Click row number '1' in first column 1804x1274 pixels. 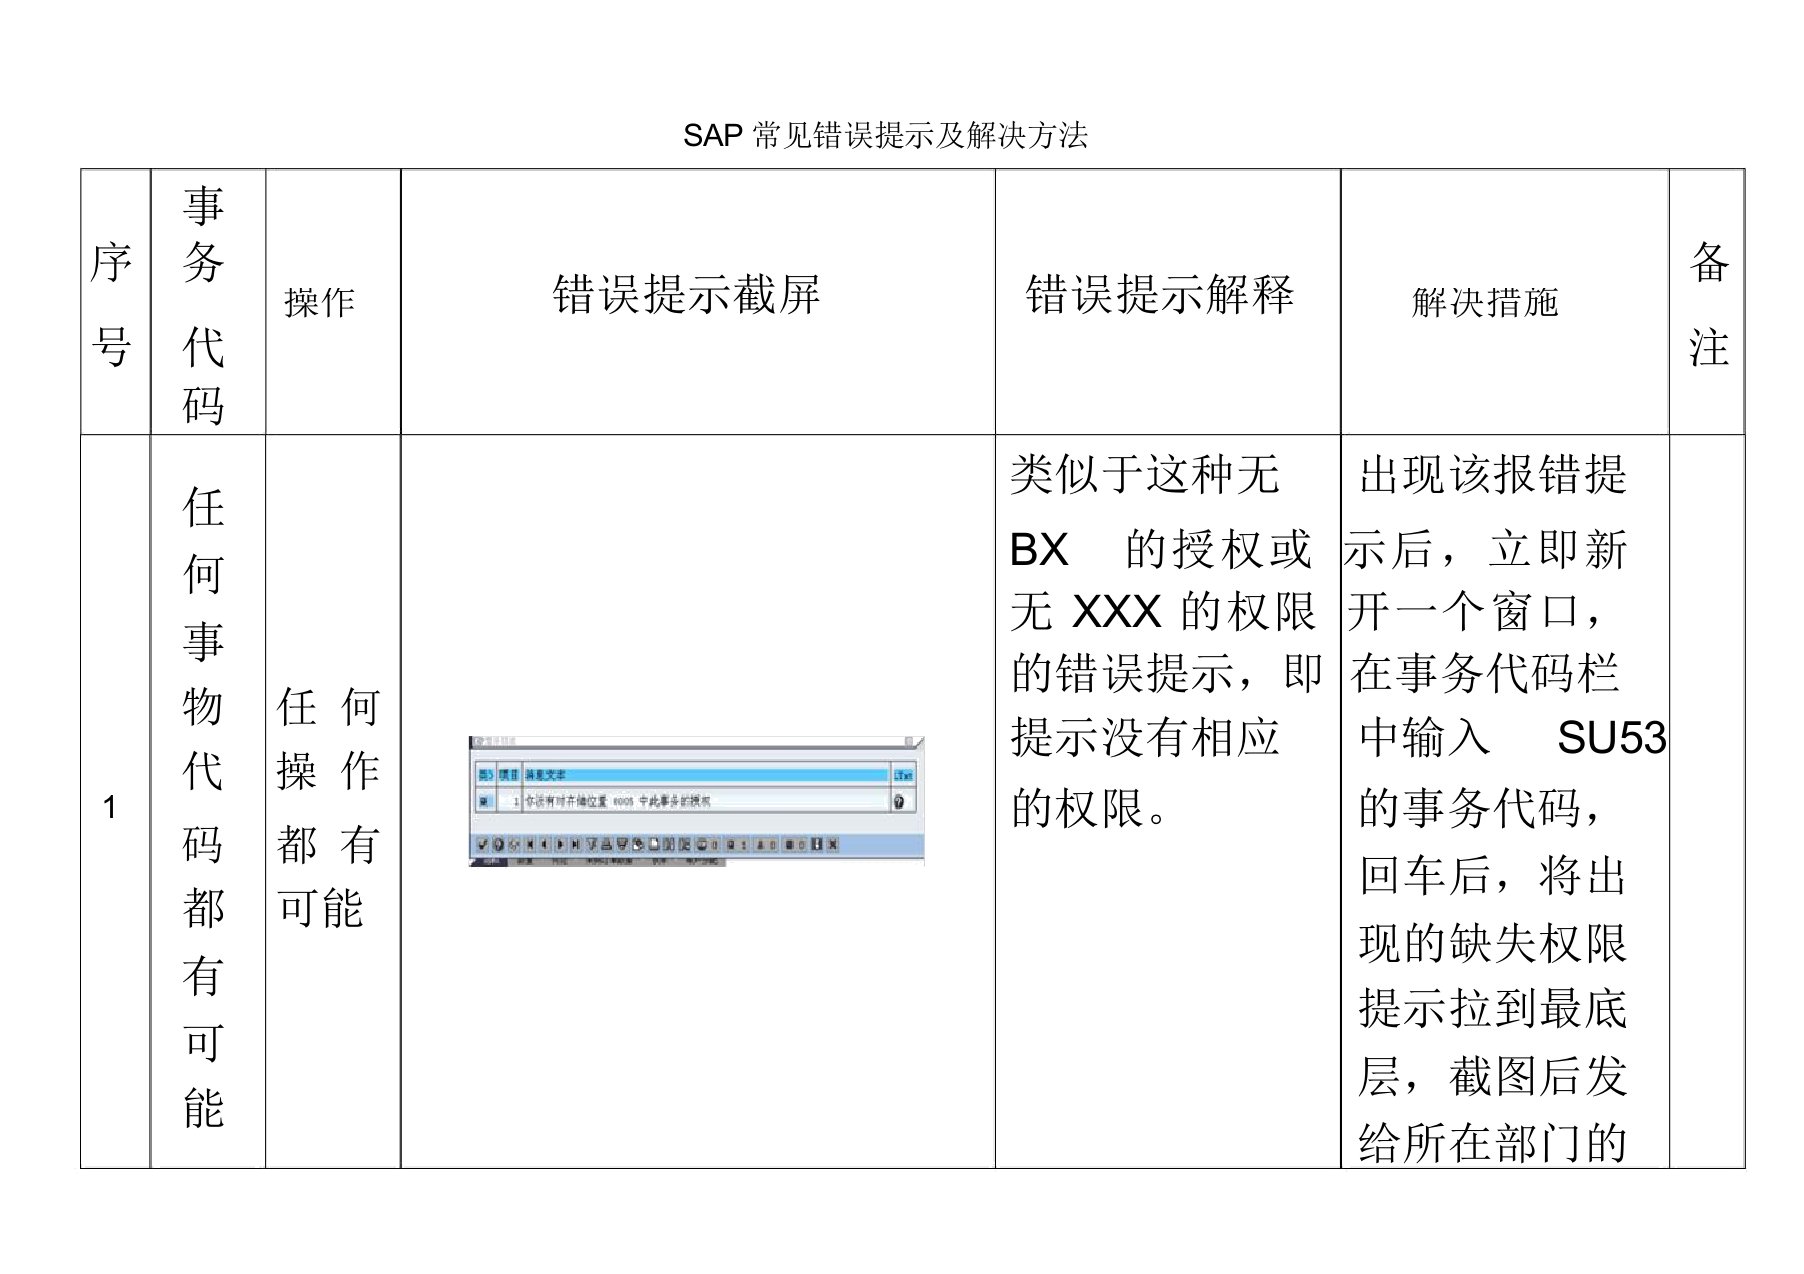pyautogui.click(x=110, y=808)
